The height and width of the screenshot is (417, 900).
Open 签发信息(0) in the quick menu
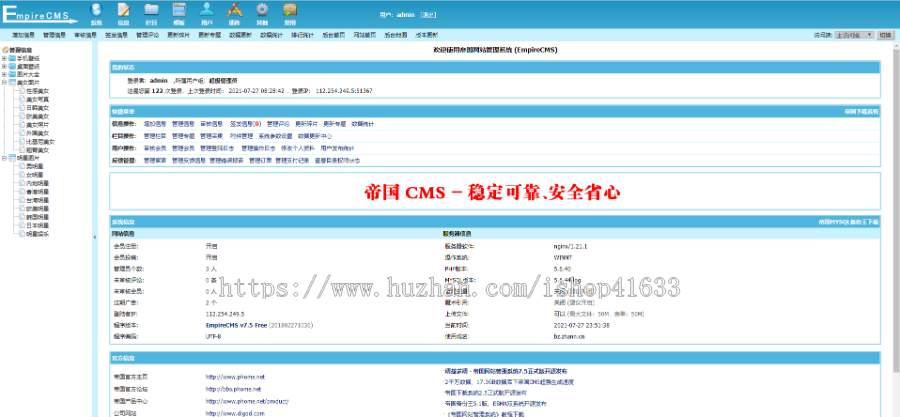click(246, 123)
